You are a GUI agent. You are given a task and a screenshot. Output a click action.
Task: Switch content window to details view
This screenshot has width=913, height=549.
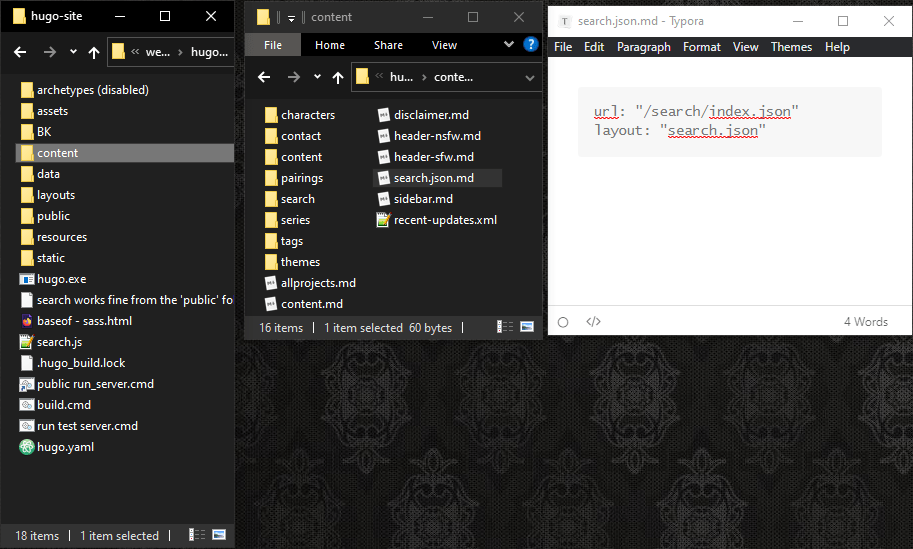point(507,327)
